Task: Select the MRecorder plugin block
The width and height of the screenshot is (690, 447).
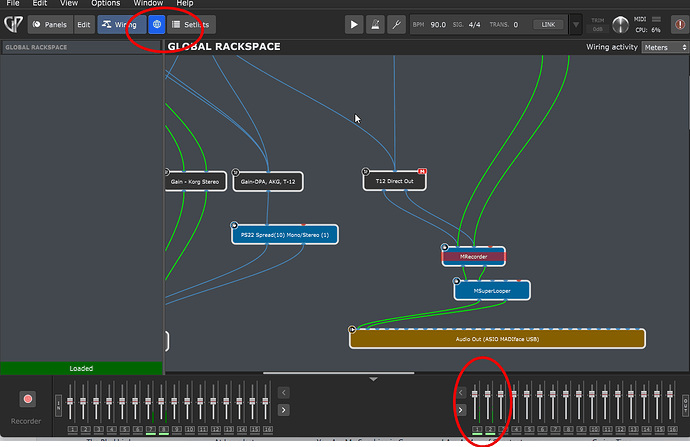Action: [x=473, y=256]
